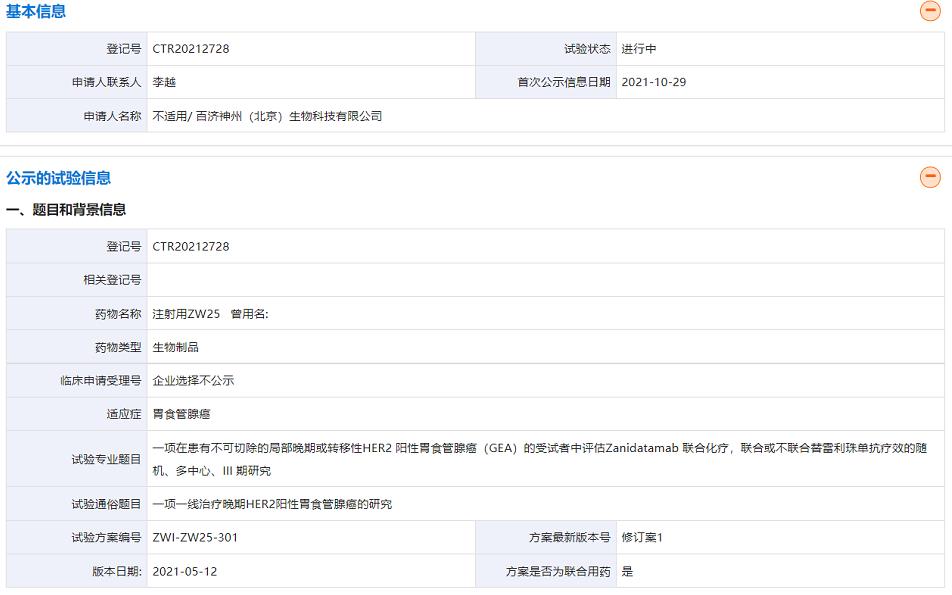
Task: Select applicant contact name 李越
Action: pyautogui.click(x=164, y=82)
